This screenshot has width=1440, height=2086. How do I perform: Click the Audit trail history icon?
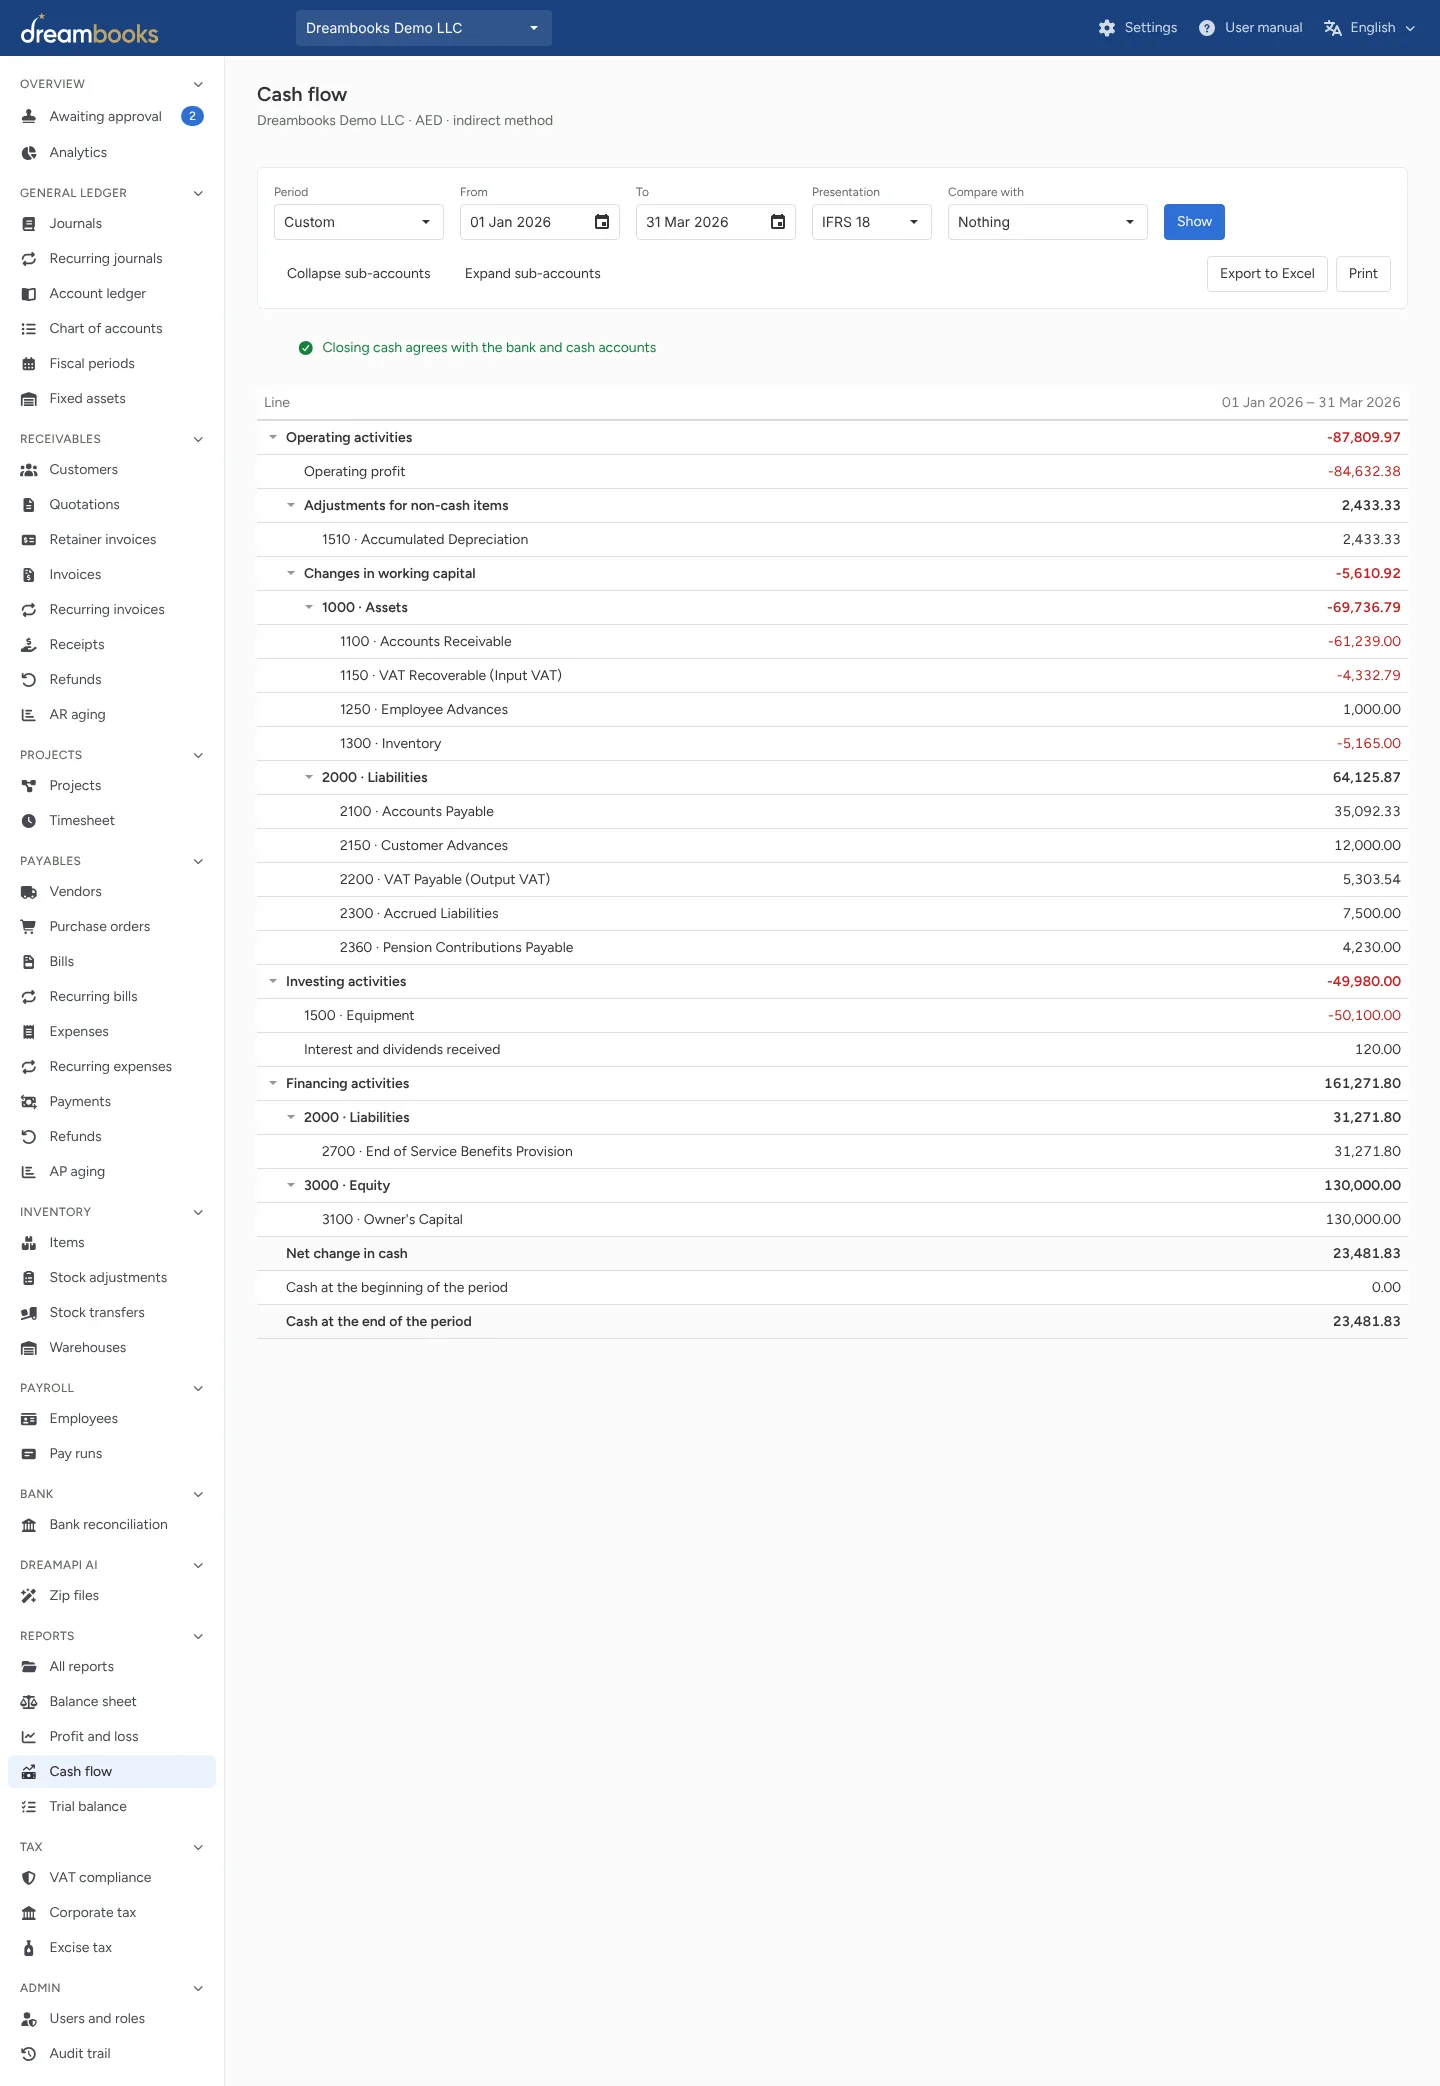[x=29, y=2054]
